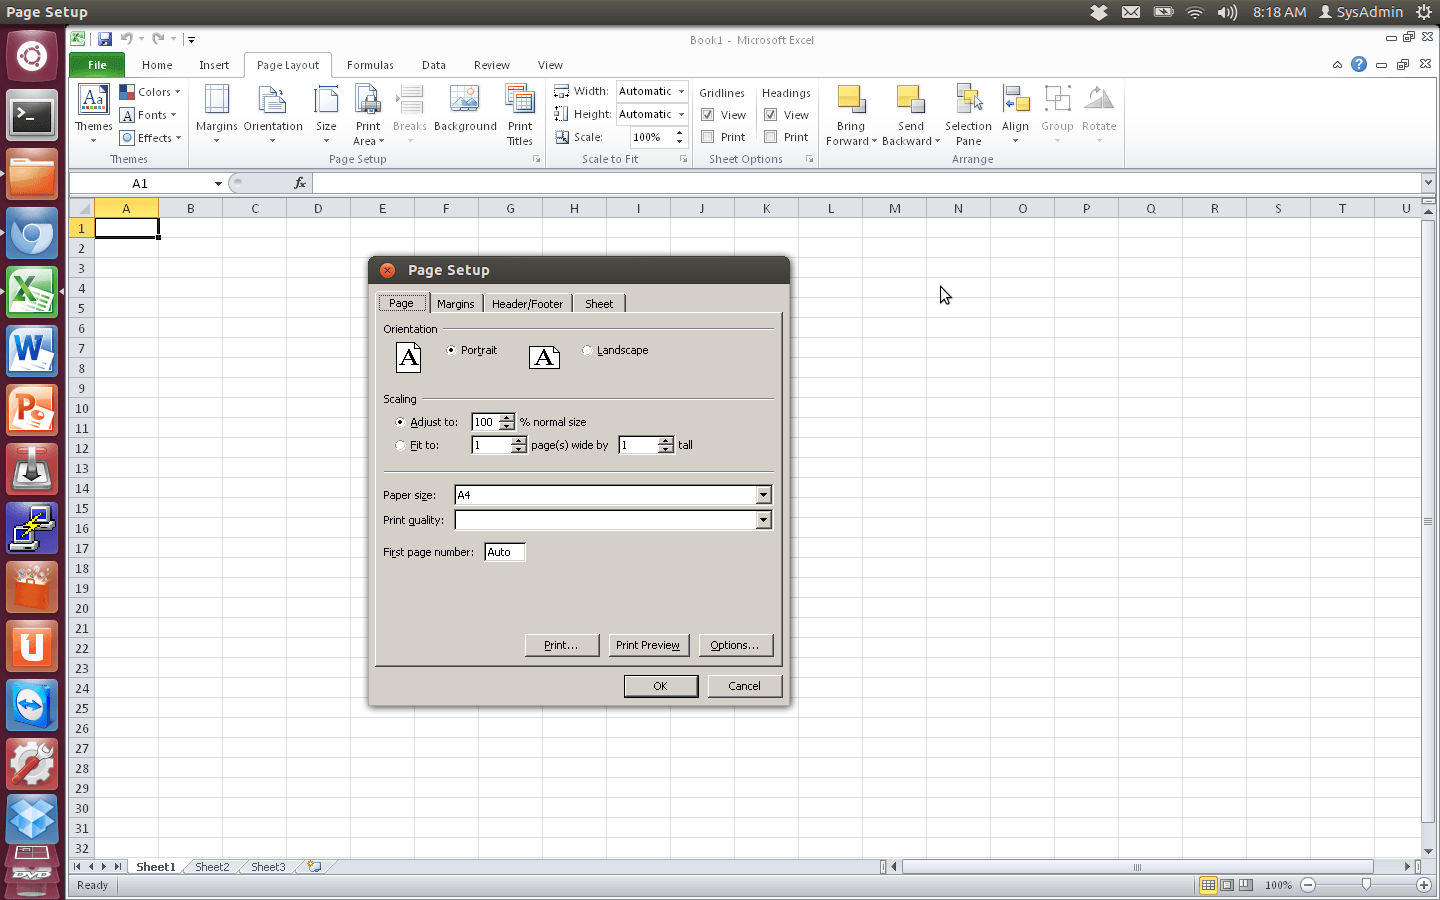The width and height of the screenshot is (1440, 900).
Task: Enable the Gridlines Print checkbox
Action: (x=708, y=137)
